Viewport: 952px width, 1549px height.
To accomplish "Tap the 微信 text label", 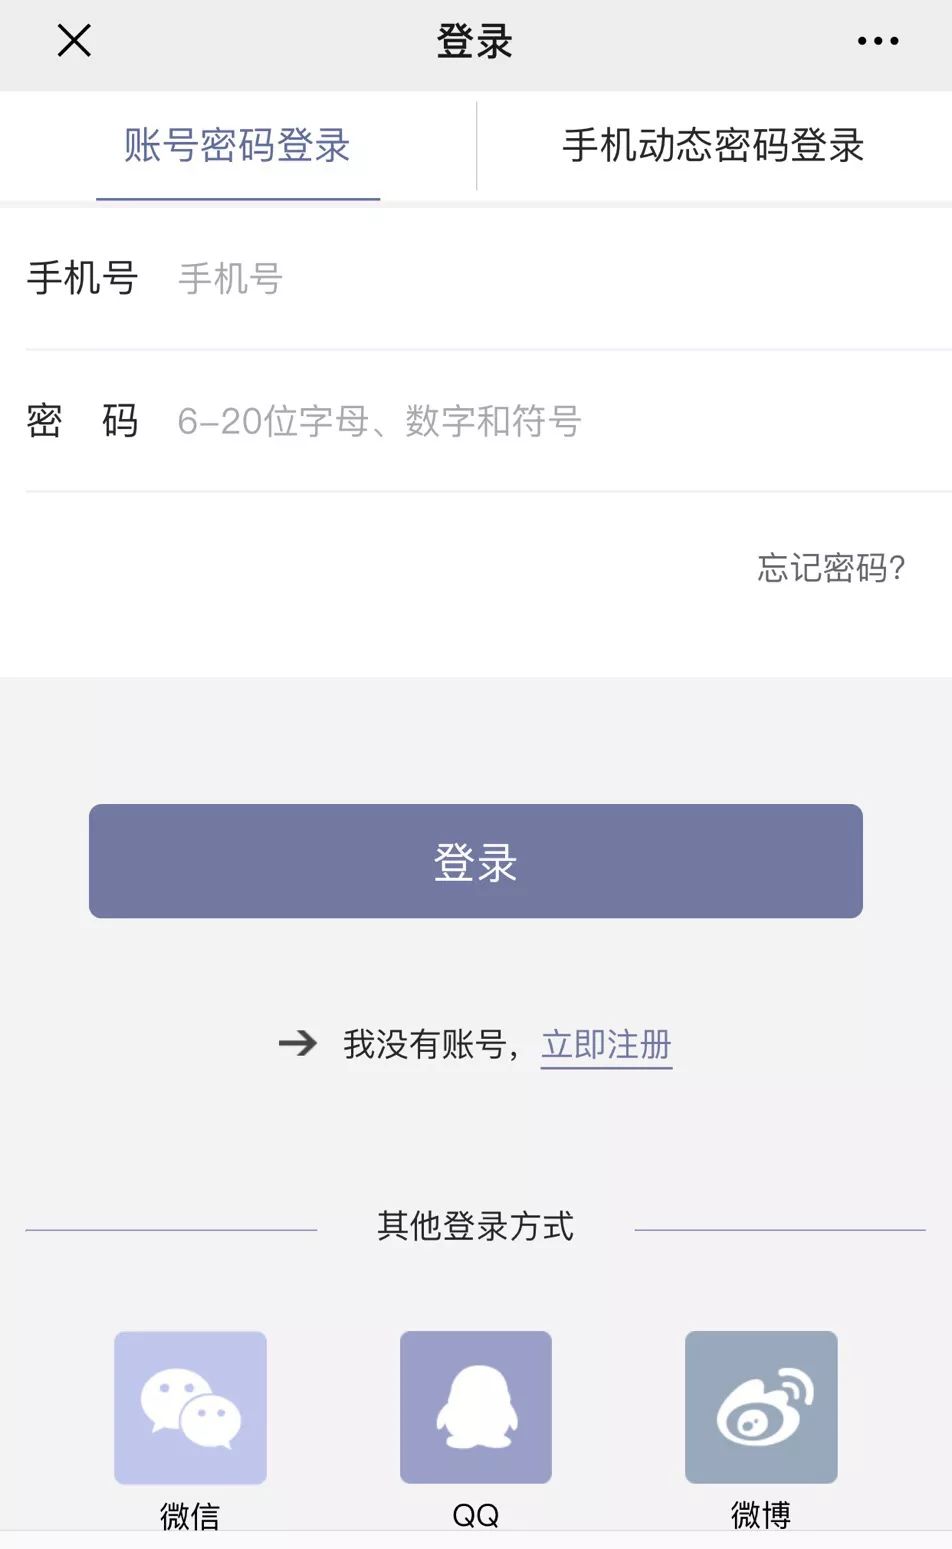I will click(190, 1516).
